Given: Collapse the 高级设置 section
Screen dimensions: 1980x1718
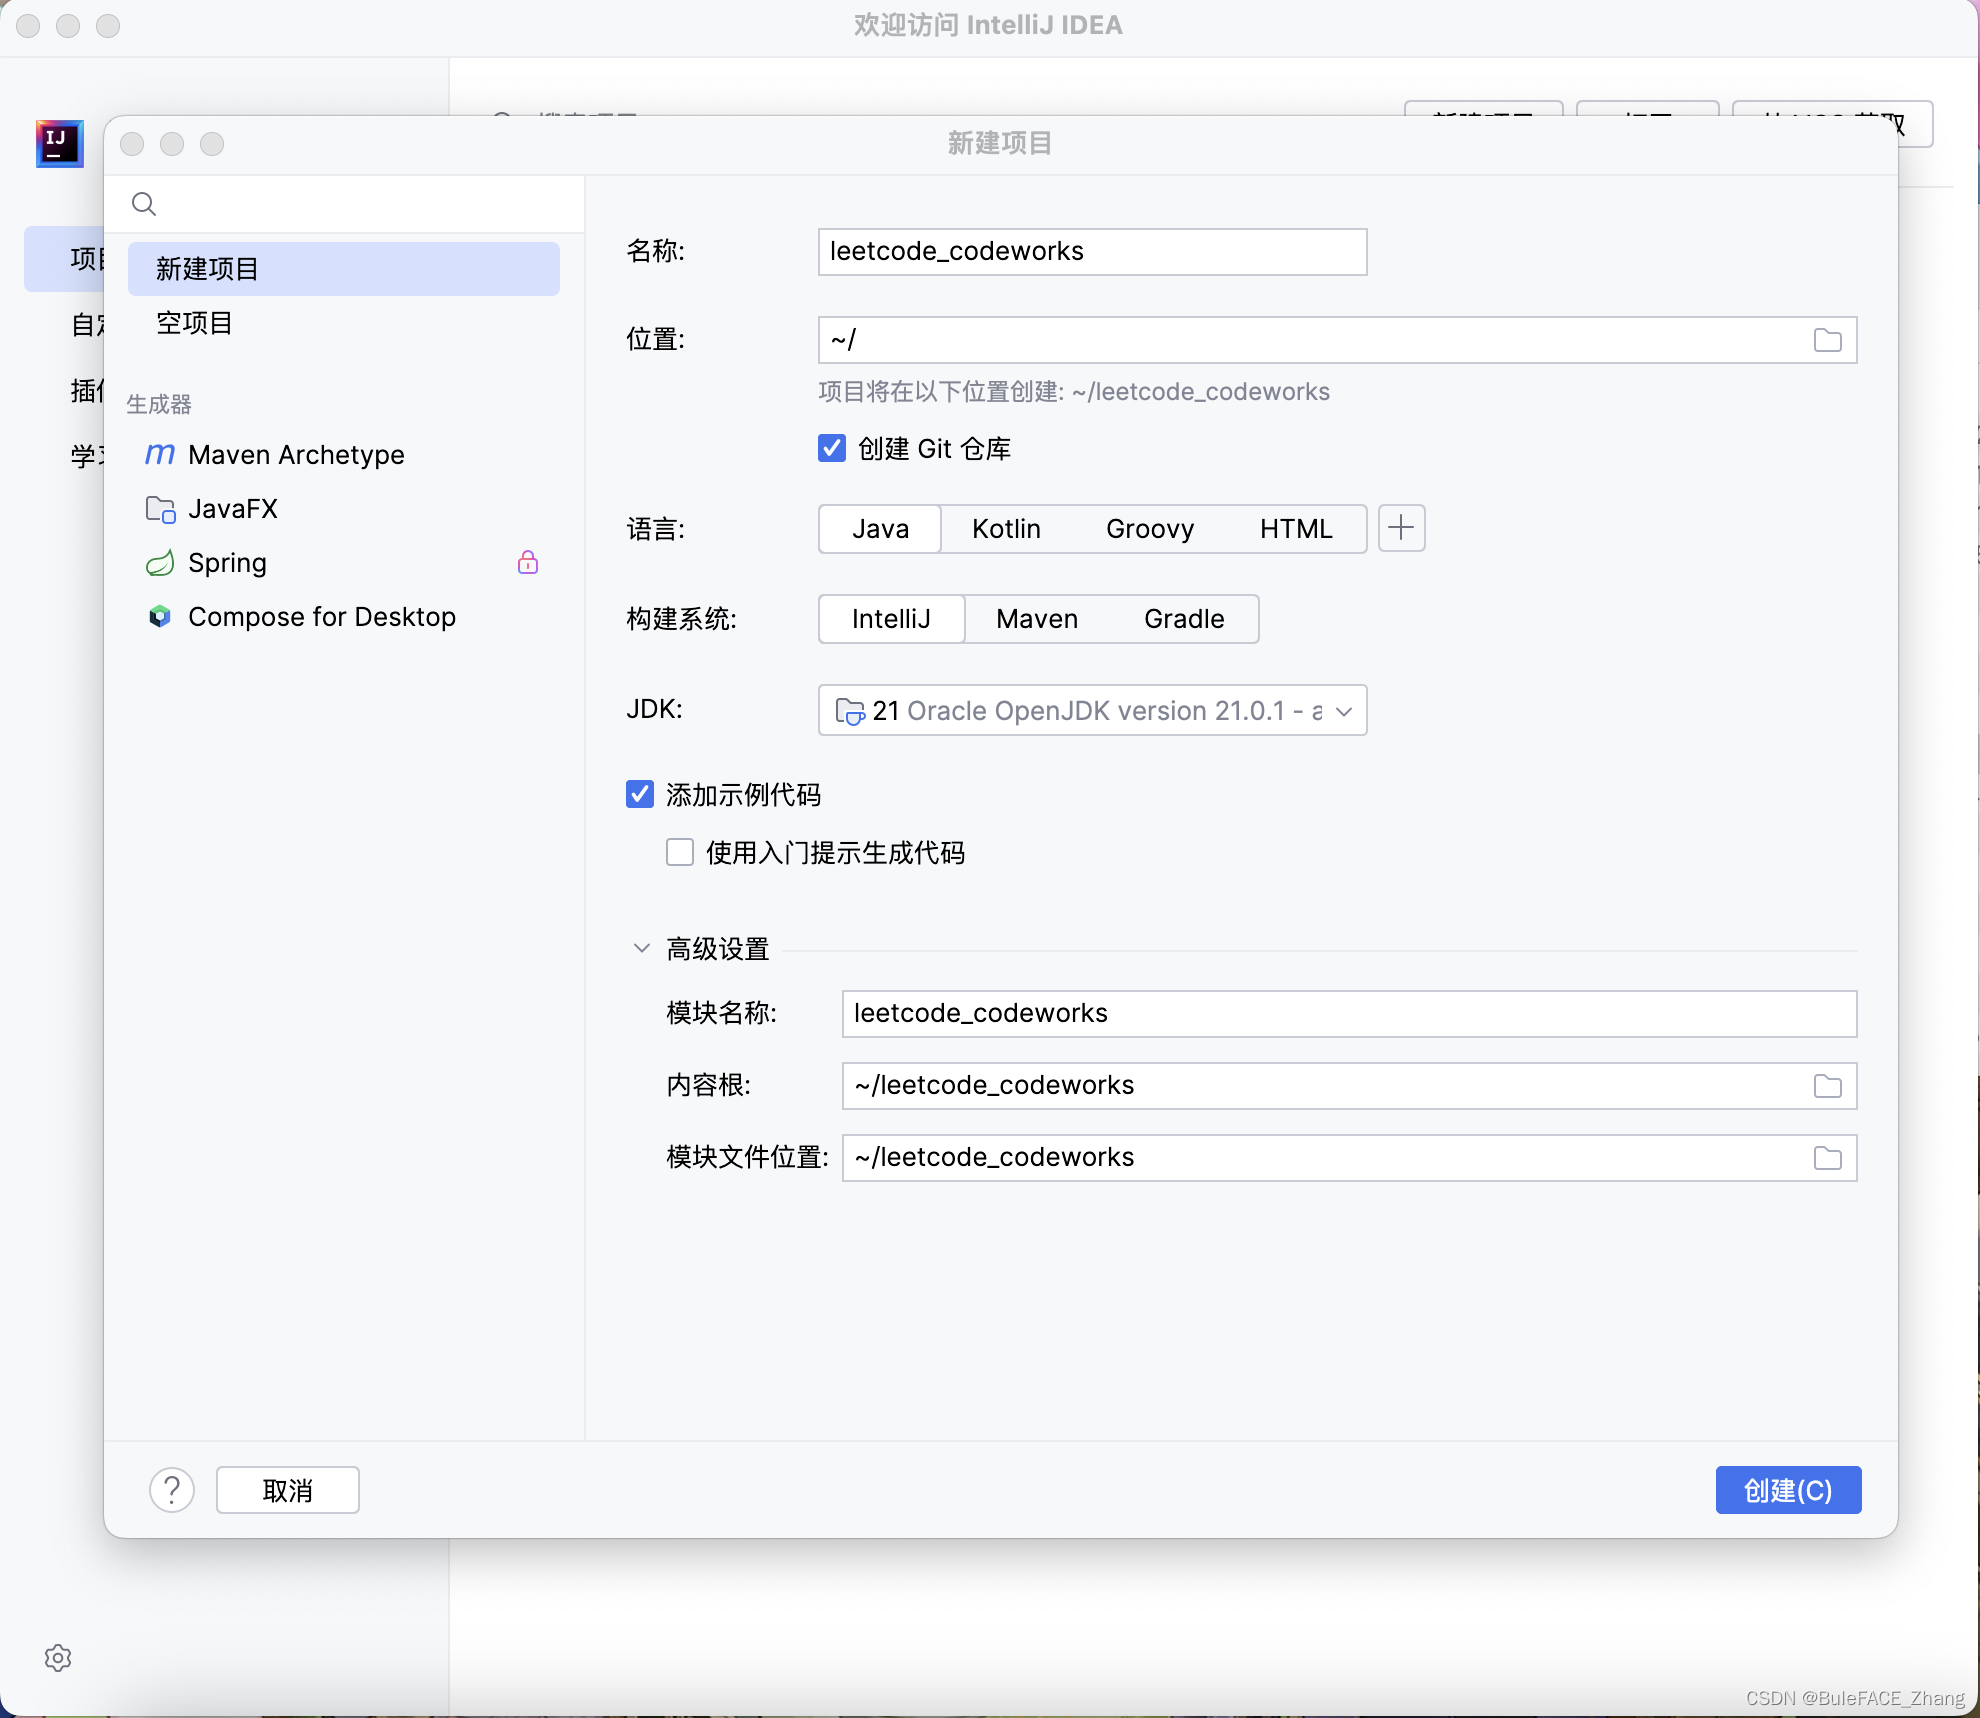Looking at the screenshot, I should [642, 948].
